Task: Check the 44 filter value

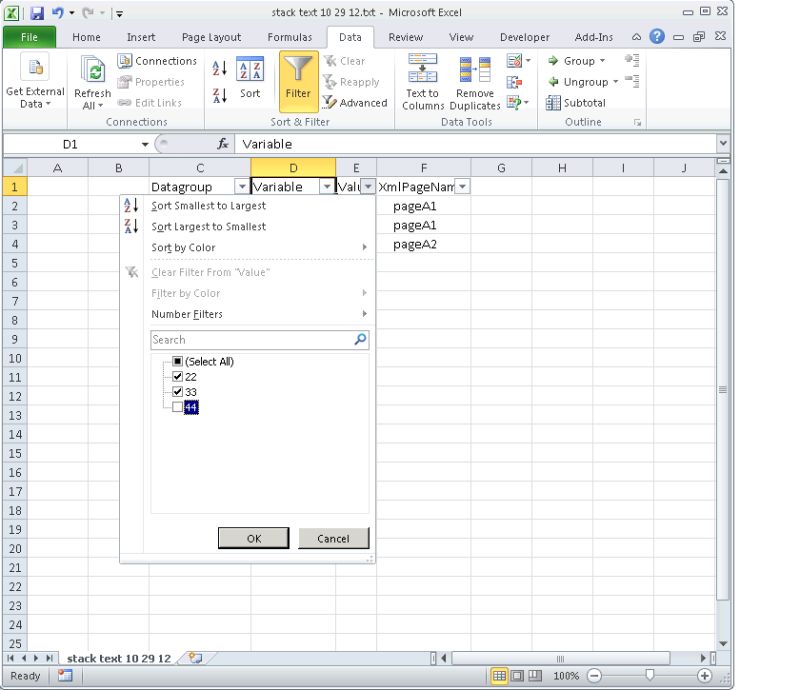Action: pos(176,407)
